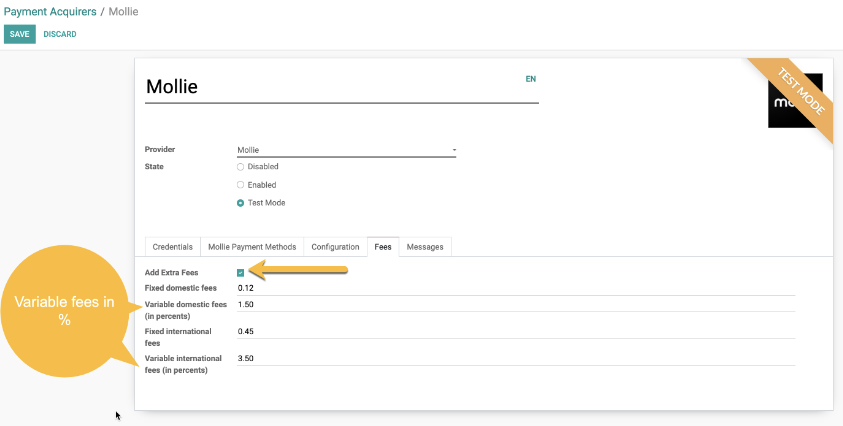Click the 'Provider' field label

pos(160,149)
